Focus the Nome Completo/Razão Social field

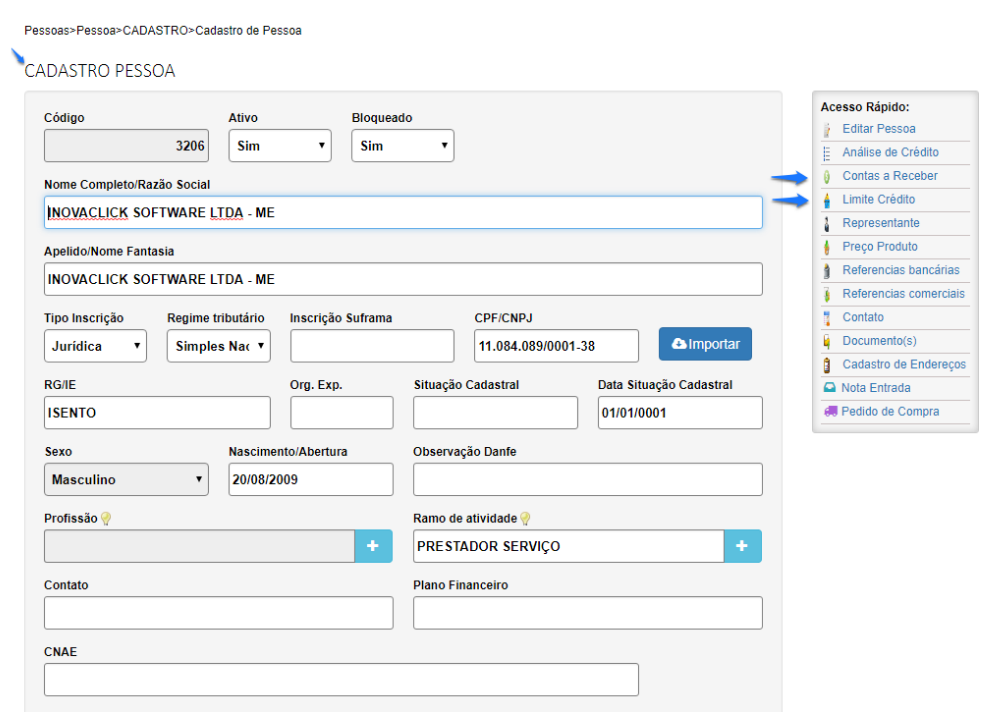point(403,213)
